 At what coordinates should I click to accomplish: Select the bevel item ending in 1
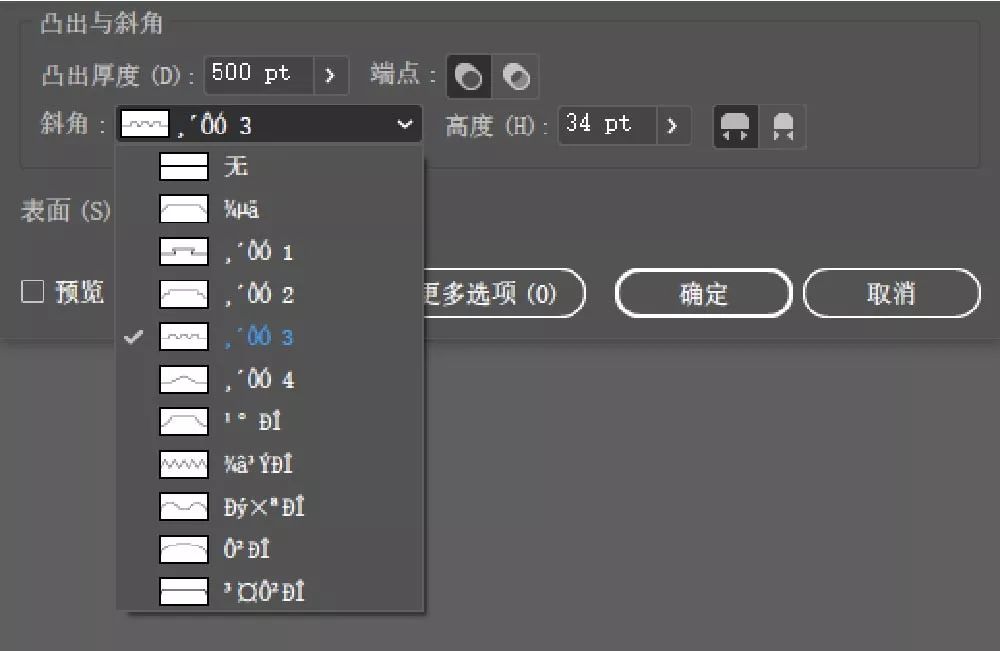258,252
